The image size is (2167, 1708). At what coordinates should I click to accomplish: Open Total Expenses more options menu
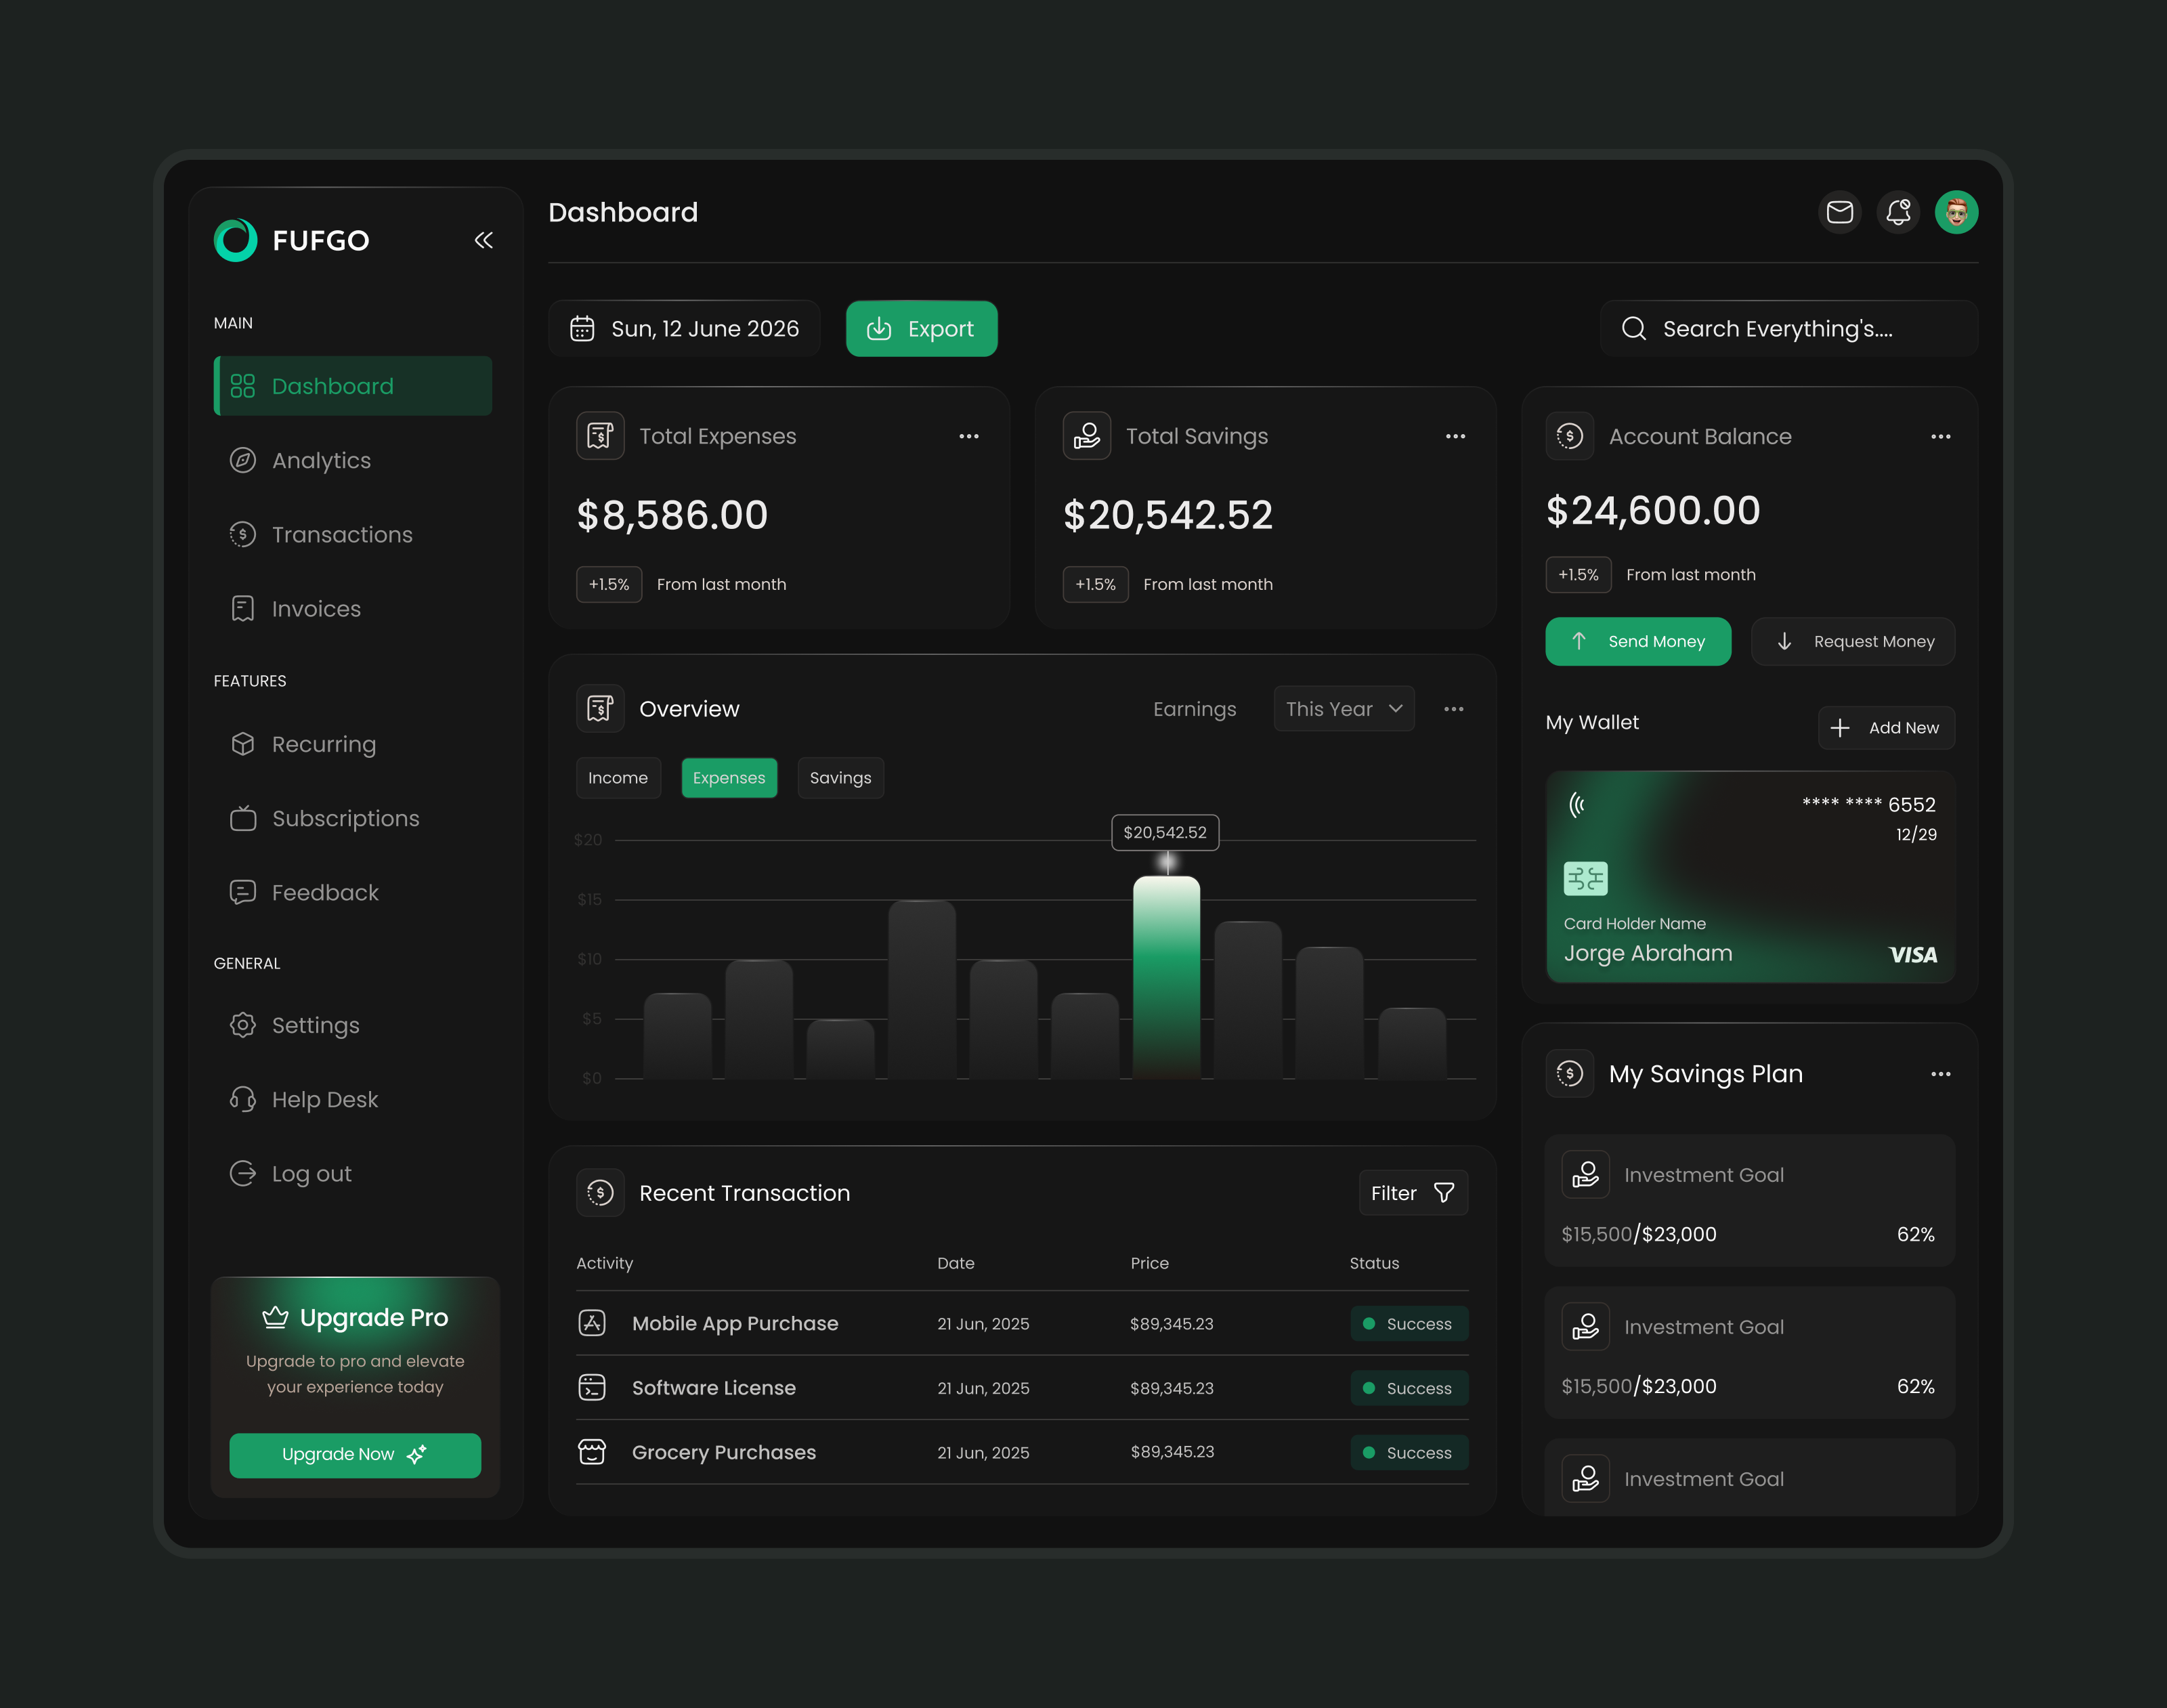pyautogui.click(x=969, y=436)
